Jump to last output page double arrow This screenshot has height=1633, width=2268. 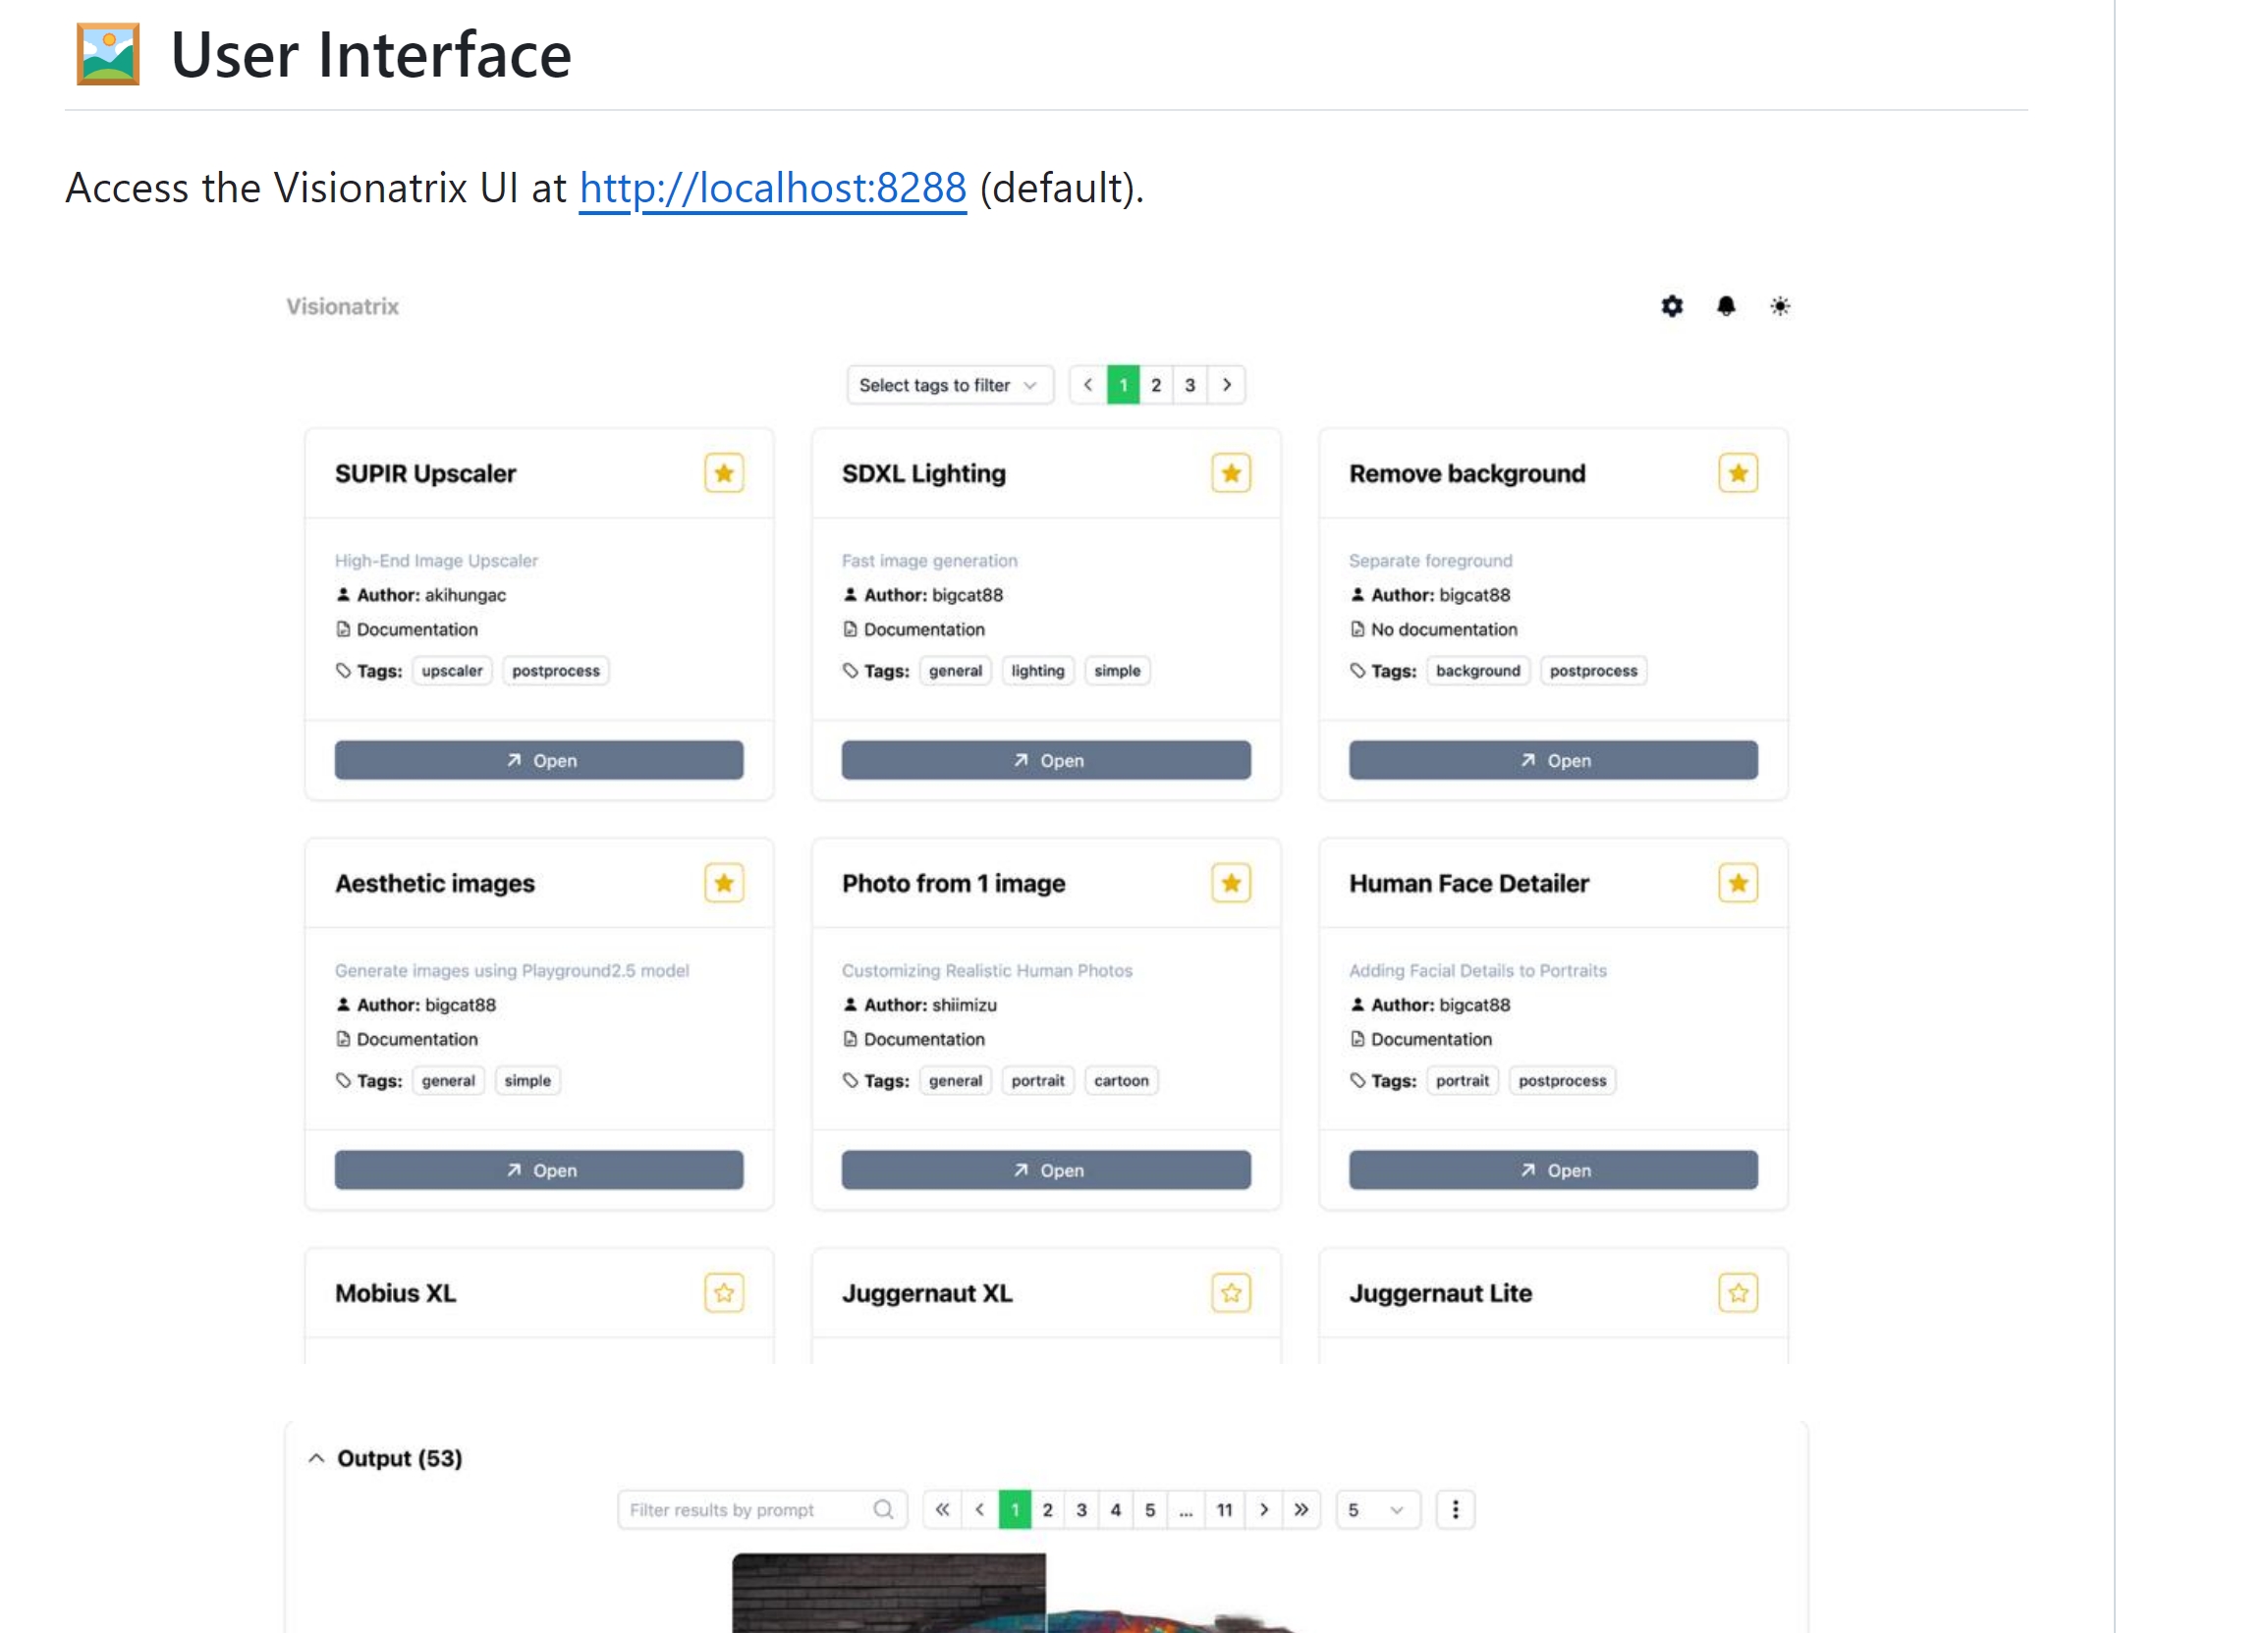coord(1301,1510)
